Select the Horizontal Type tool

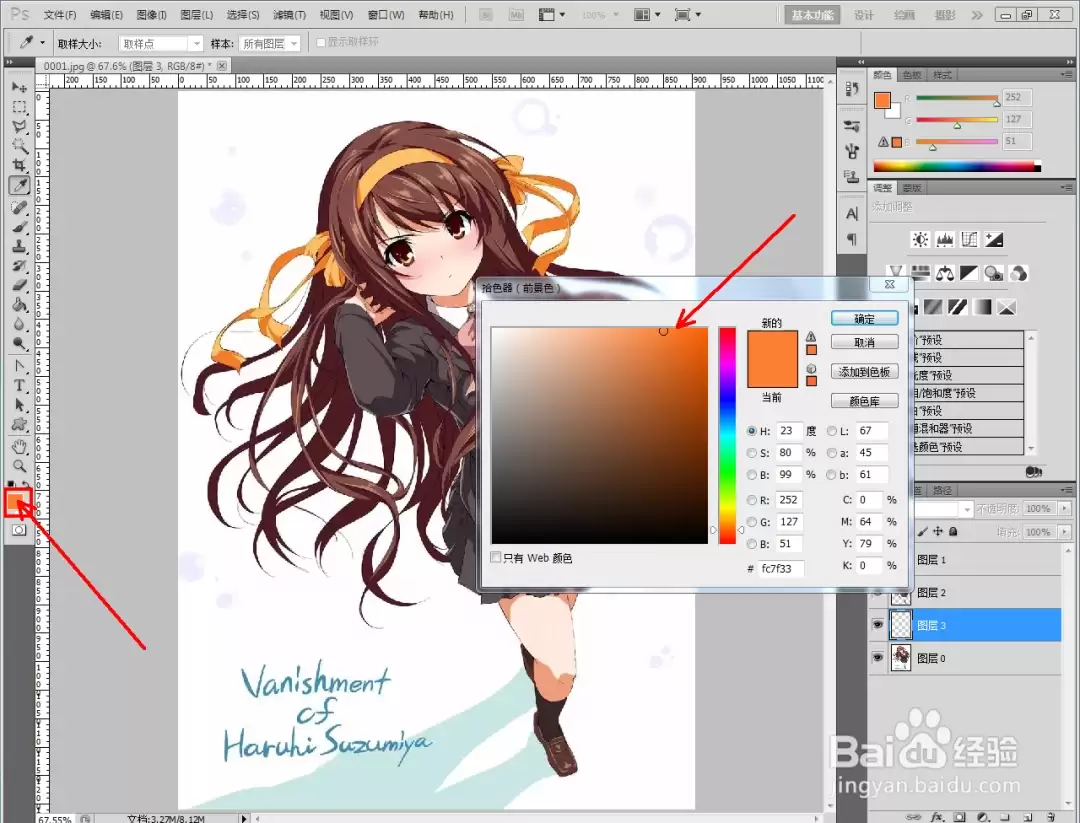coord(19,386)
